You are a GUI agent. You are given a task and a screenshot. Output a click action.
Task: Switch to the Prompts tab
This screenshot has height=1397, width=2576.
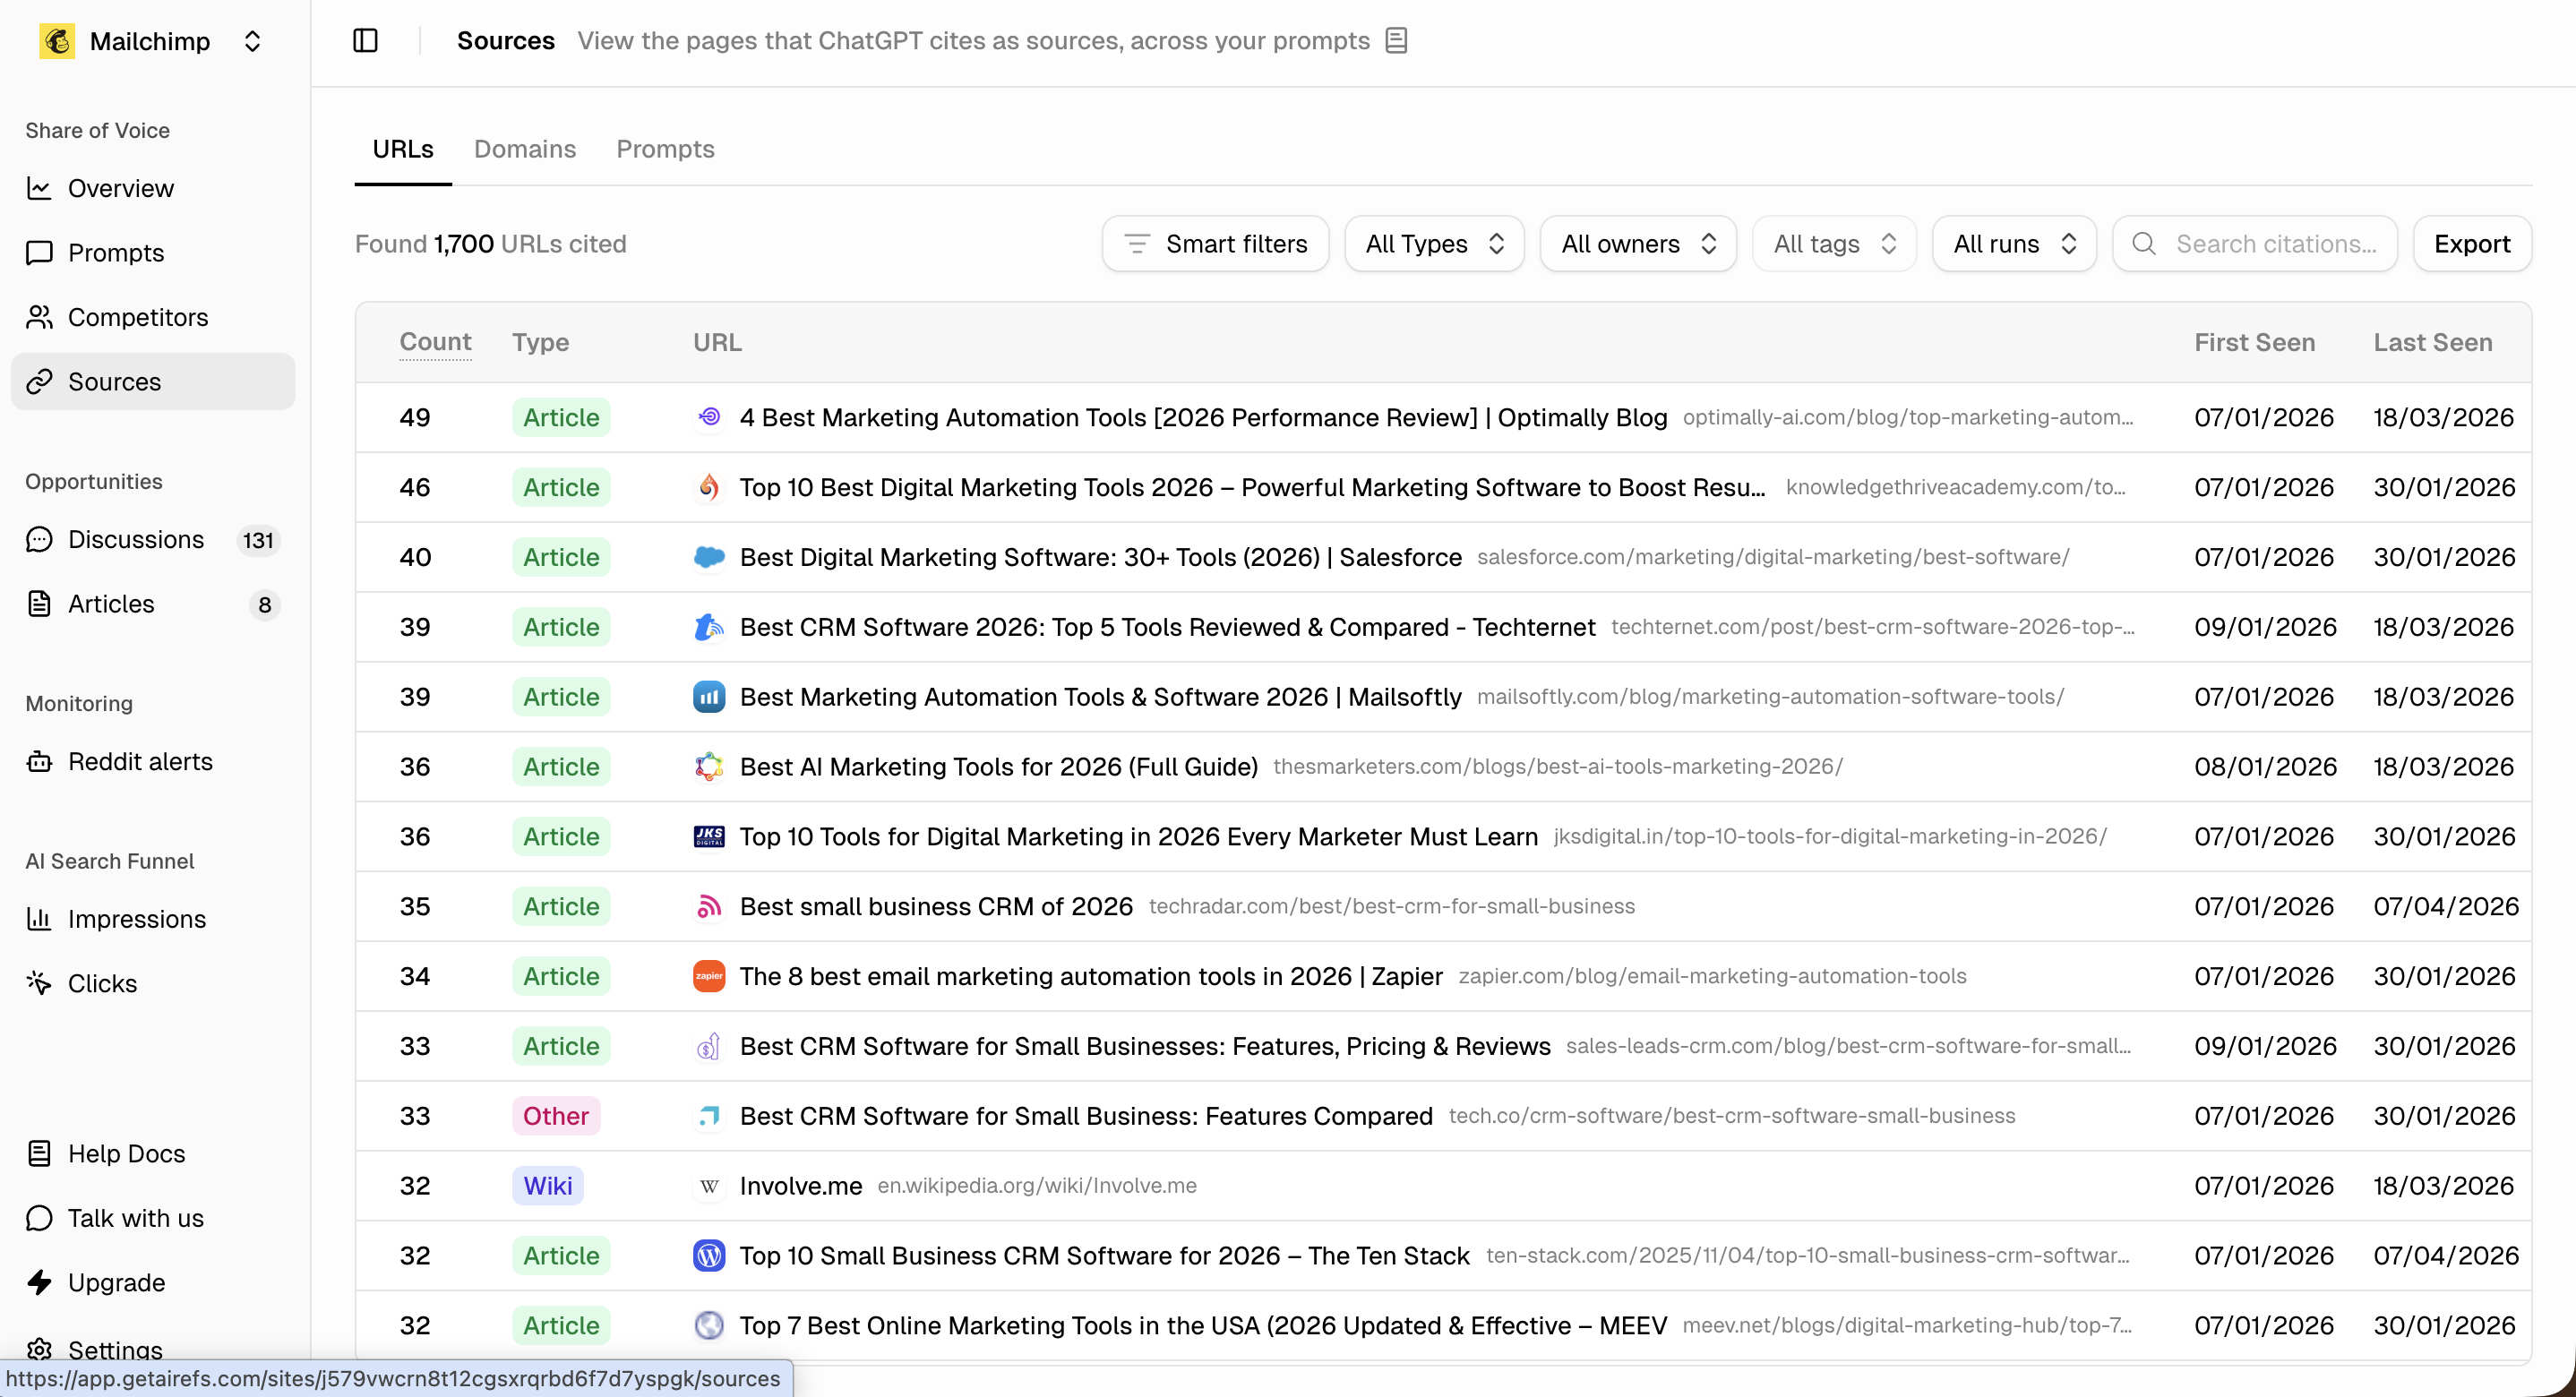tap(665, 149)
